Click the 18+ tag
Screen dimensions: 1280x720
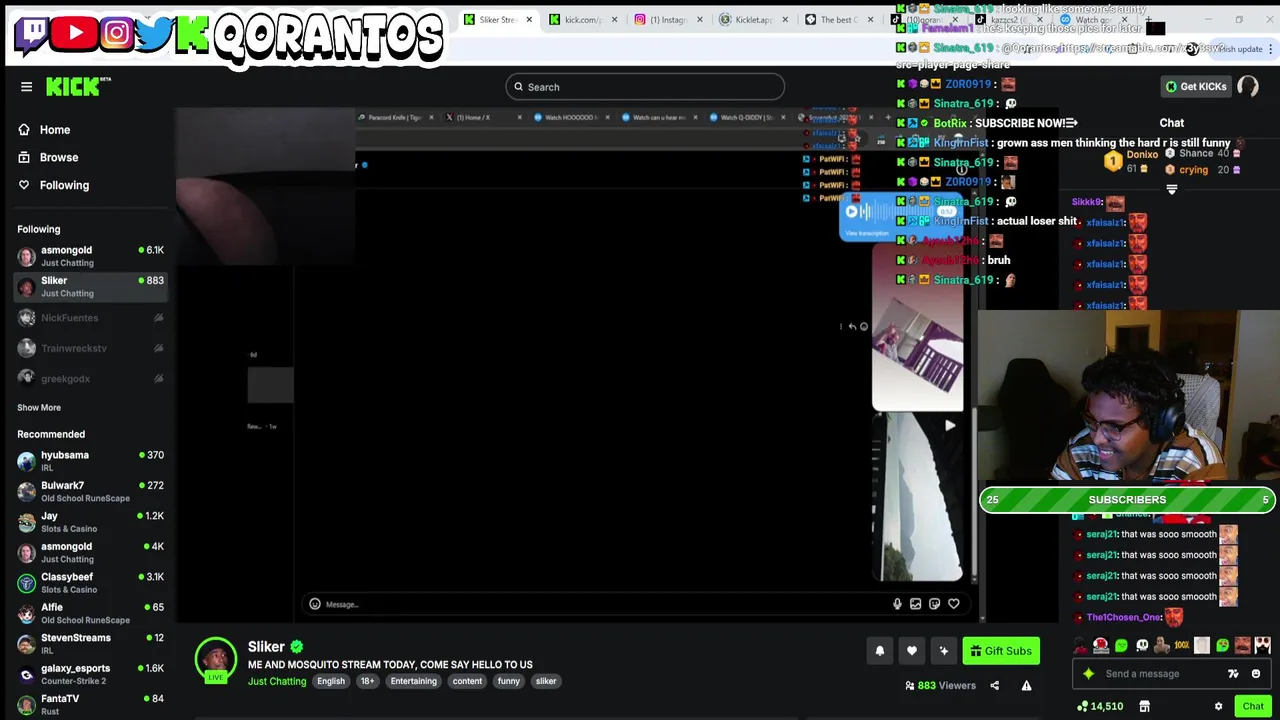point(367,682)
